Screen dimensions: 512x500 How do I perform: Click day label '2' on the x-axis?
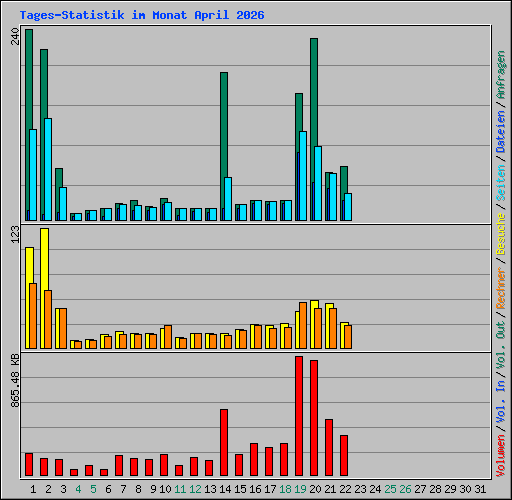click(48, 489)
